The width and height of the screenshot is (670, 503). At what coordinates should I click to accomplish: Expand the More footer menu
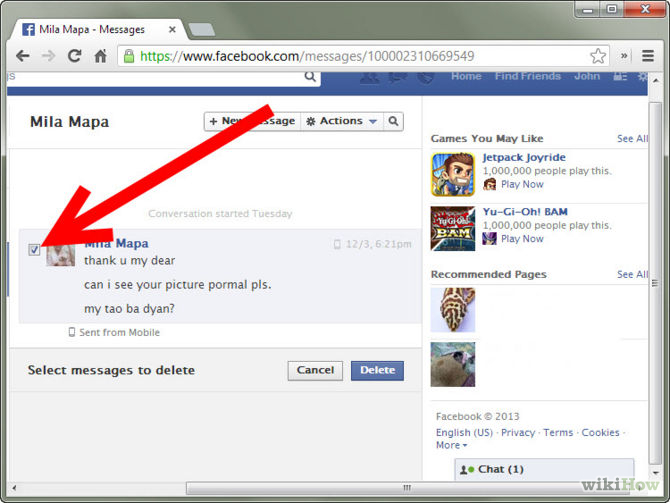click(451, 445)
